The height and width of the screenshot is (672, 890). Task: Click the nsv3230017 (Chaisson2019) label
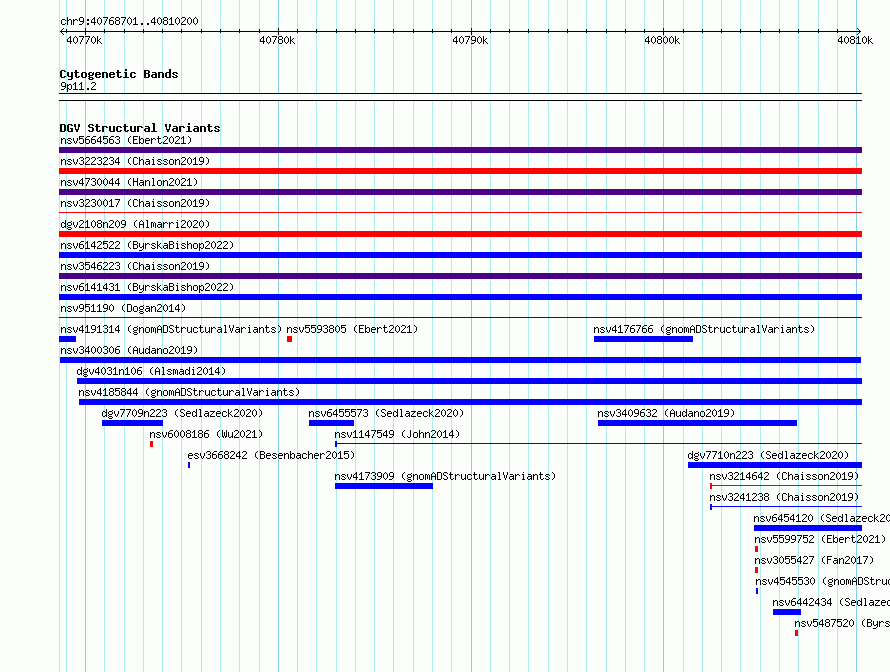[135, 203]
